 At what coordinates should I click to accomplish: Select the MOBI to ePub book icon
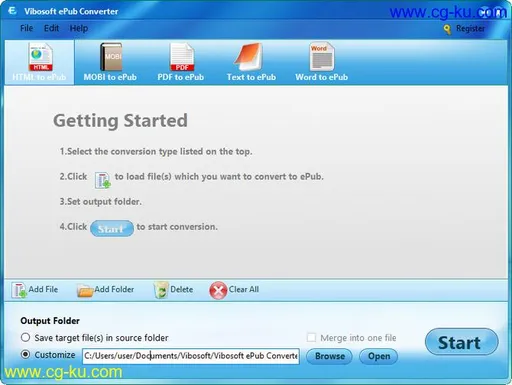111,57
